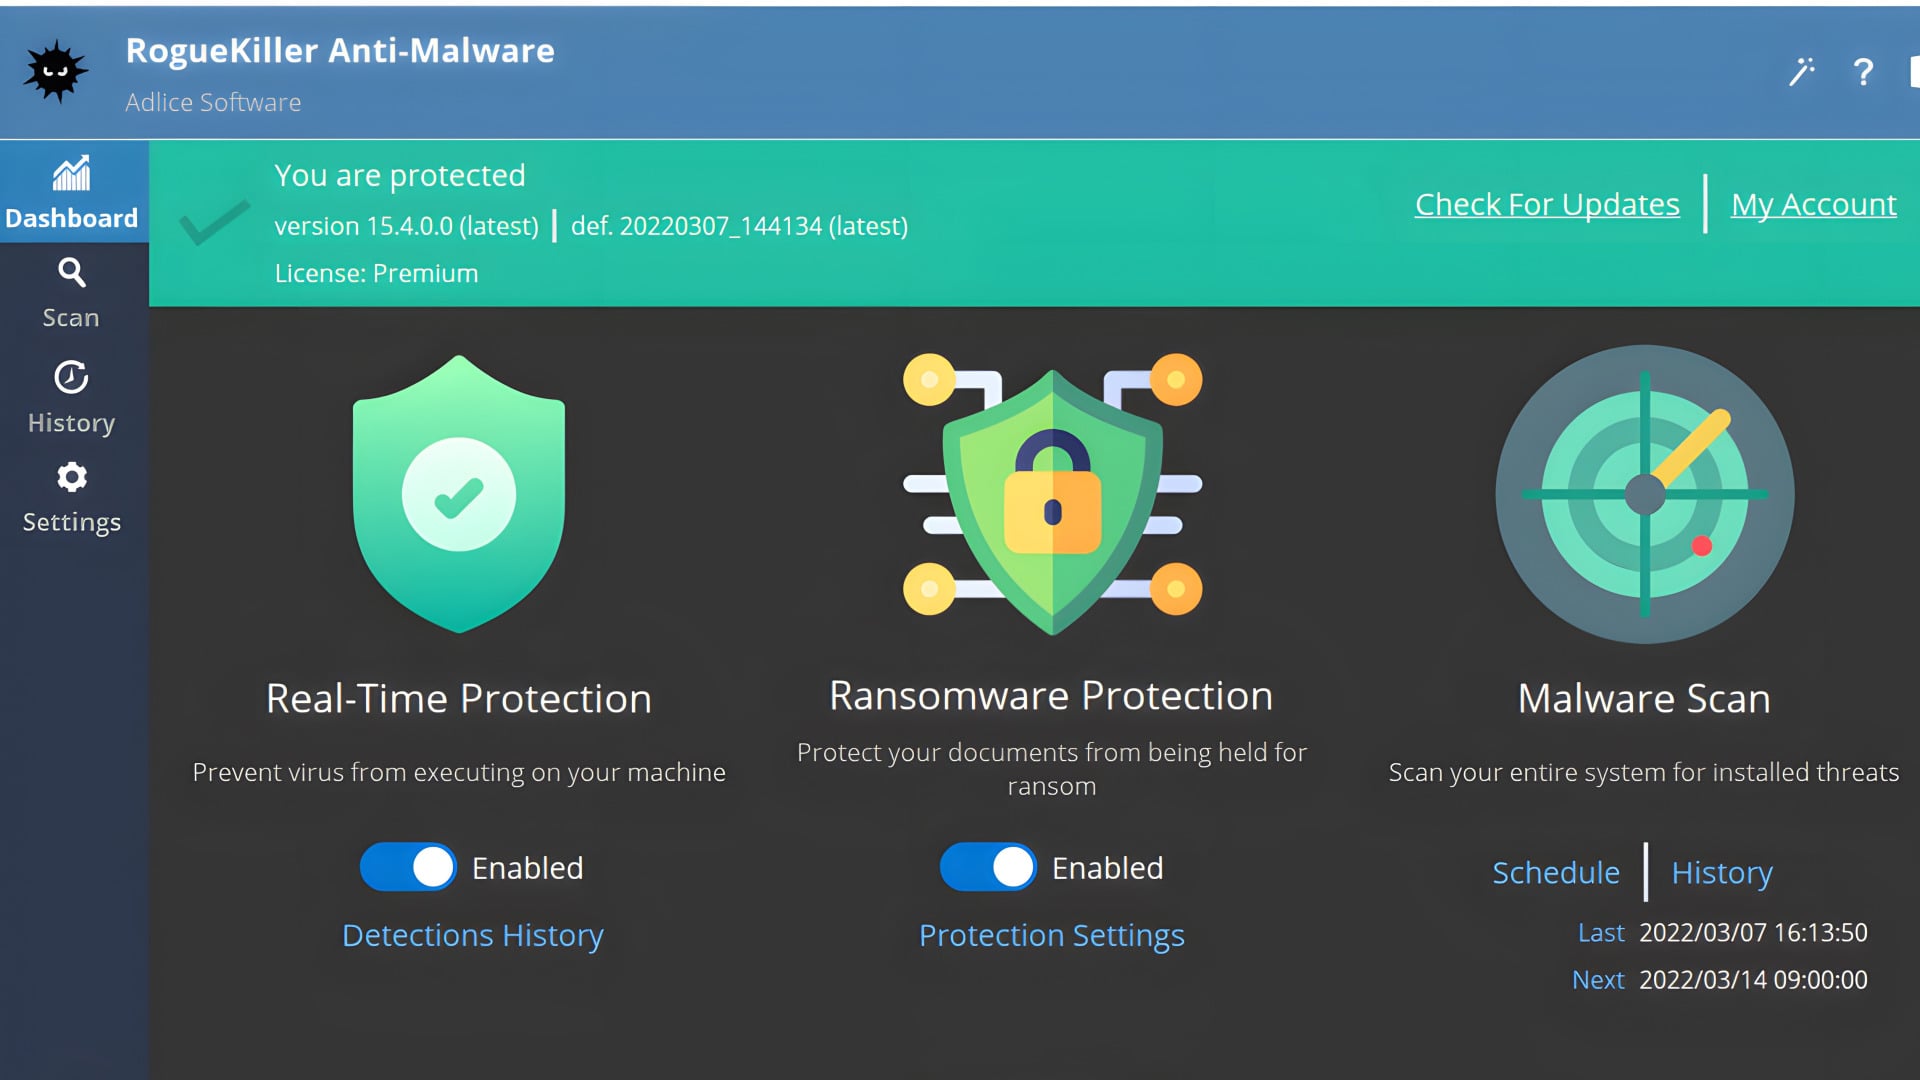Click the protected status checkmark icon
This screenshot has height=1080, width=1920.
[214, 222]
